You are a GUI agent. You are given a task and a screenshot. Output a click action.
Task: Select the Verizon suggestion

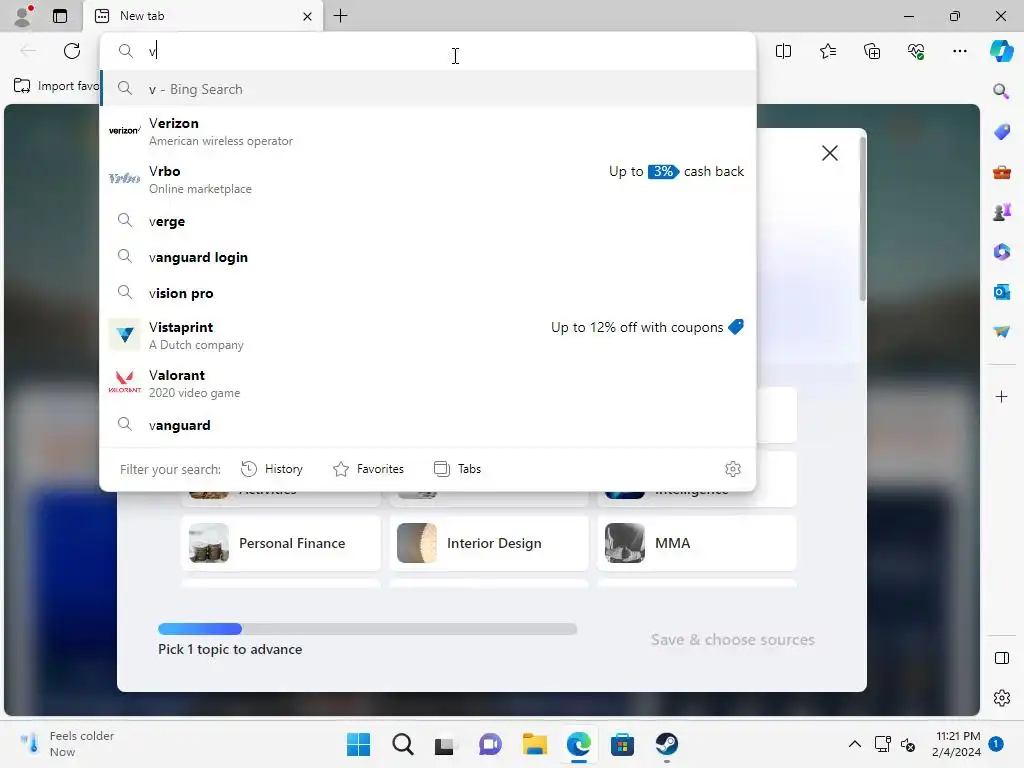coord(428,131)
